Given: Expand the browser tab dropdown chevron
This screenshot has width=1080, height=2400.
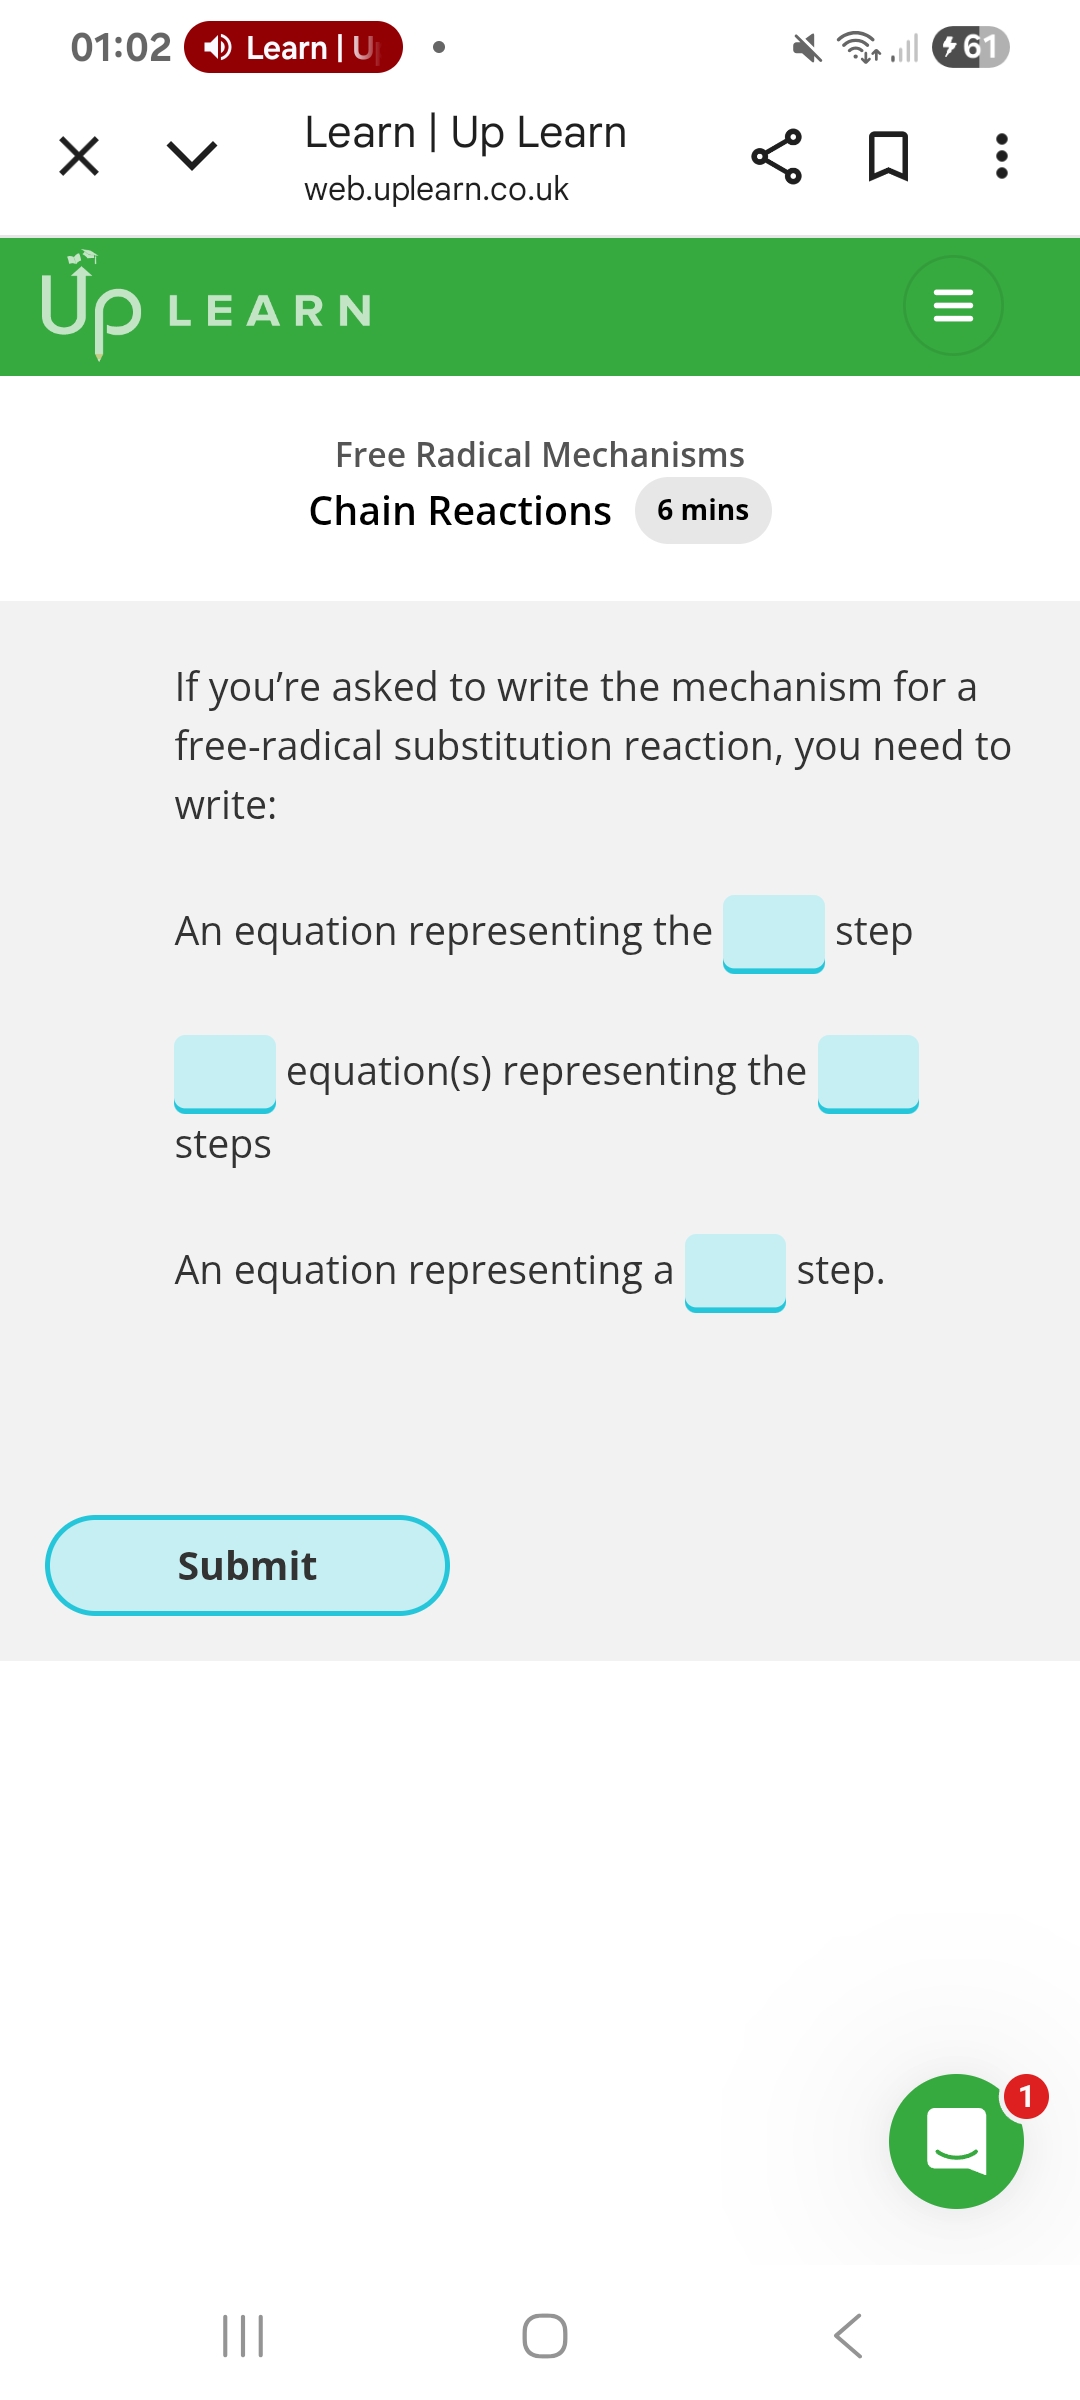Looking at the screenshot, I should 191,156.
